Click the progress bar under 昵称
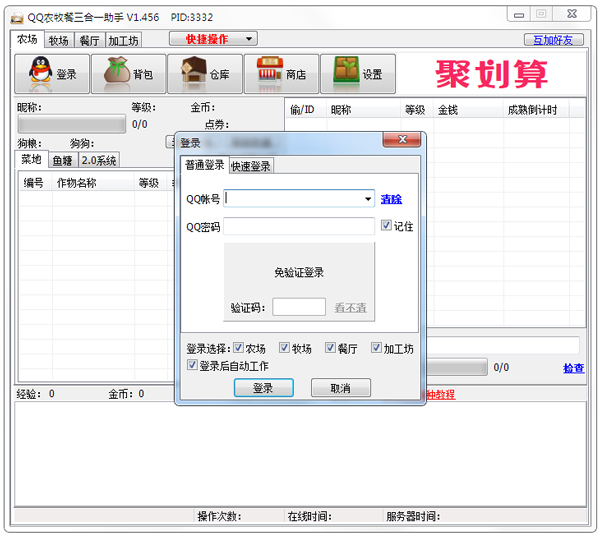Screen dimensions: 600x538 [72, 124]
